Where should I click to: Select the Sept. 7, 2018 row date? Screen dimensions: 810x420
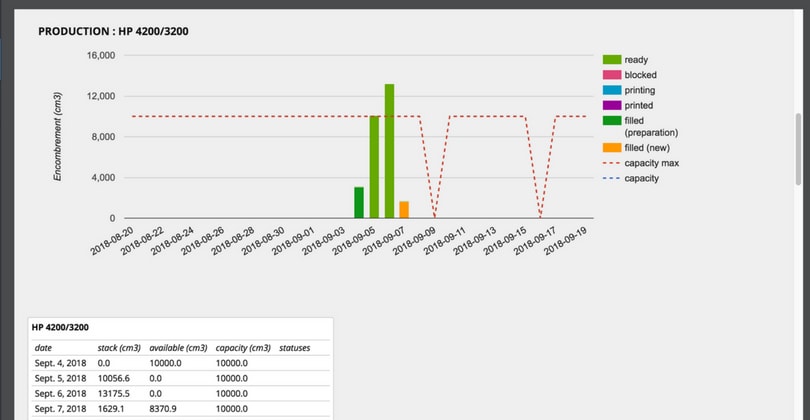click(60, 409)
